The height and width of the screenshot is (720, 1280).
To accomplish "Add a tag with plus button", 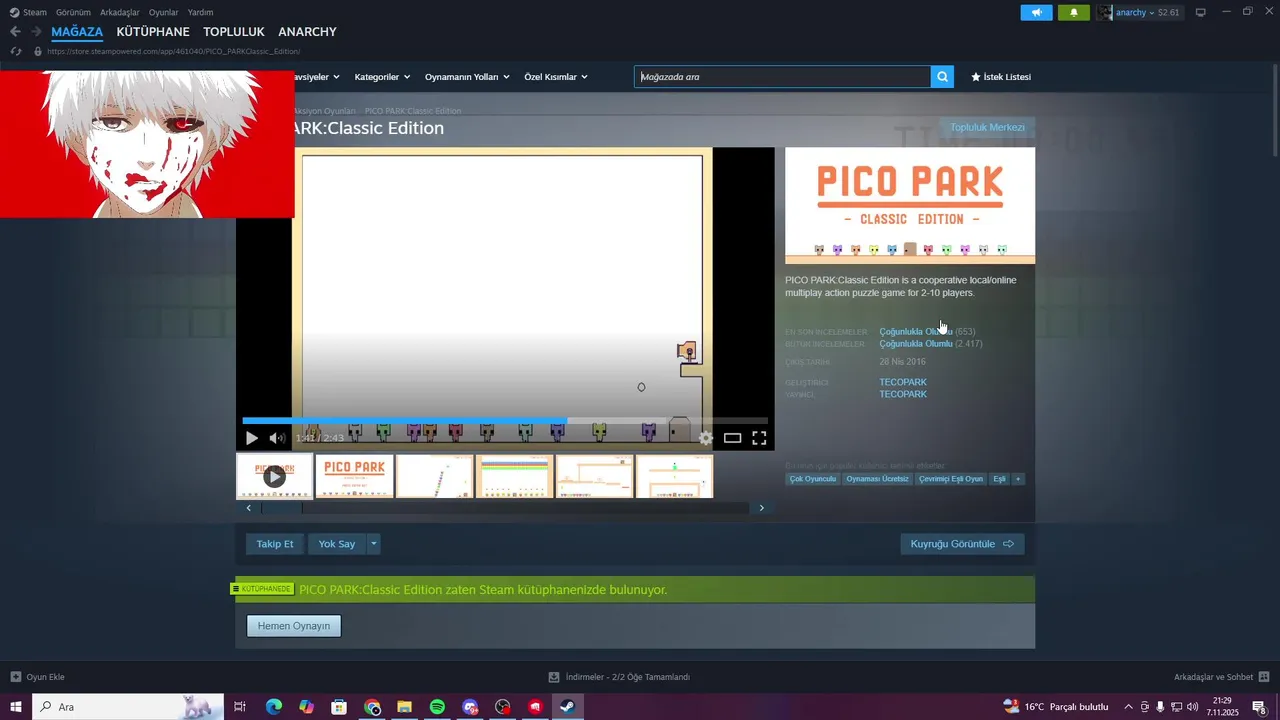I will pos(1018,479).
